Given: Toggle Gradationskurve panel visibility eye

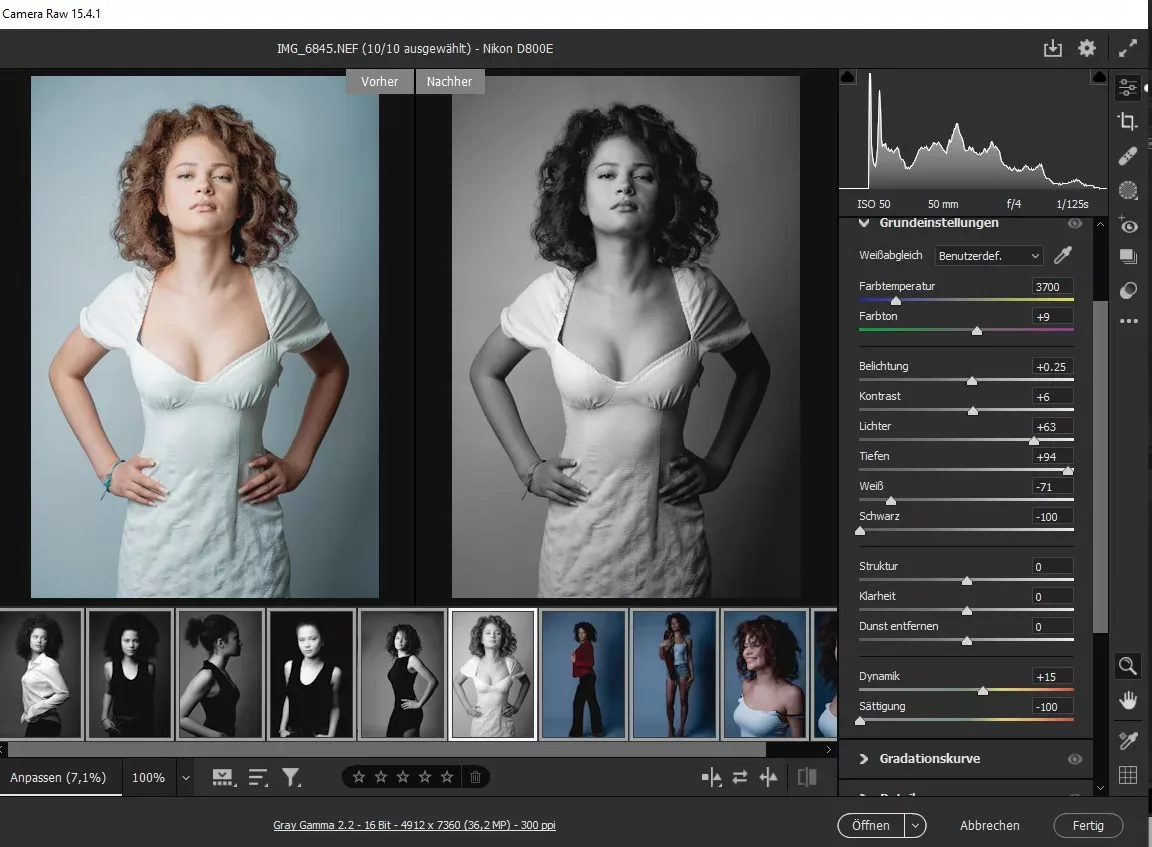Looking at the screenshot, I should pos(1075,759).
